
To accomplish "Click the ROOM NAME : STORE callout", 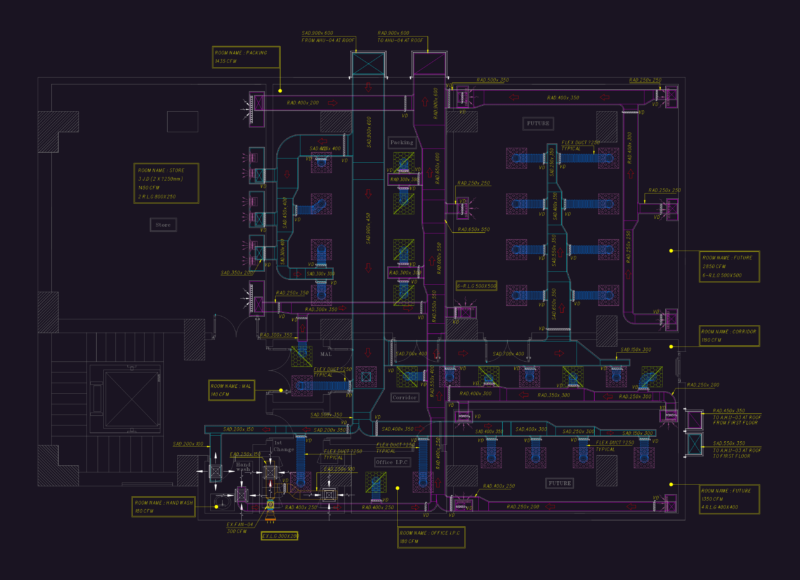I will coord(166,183).
